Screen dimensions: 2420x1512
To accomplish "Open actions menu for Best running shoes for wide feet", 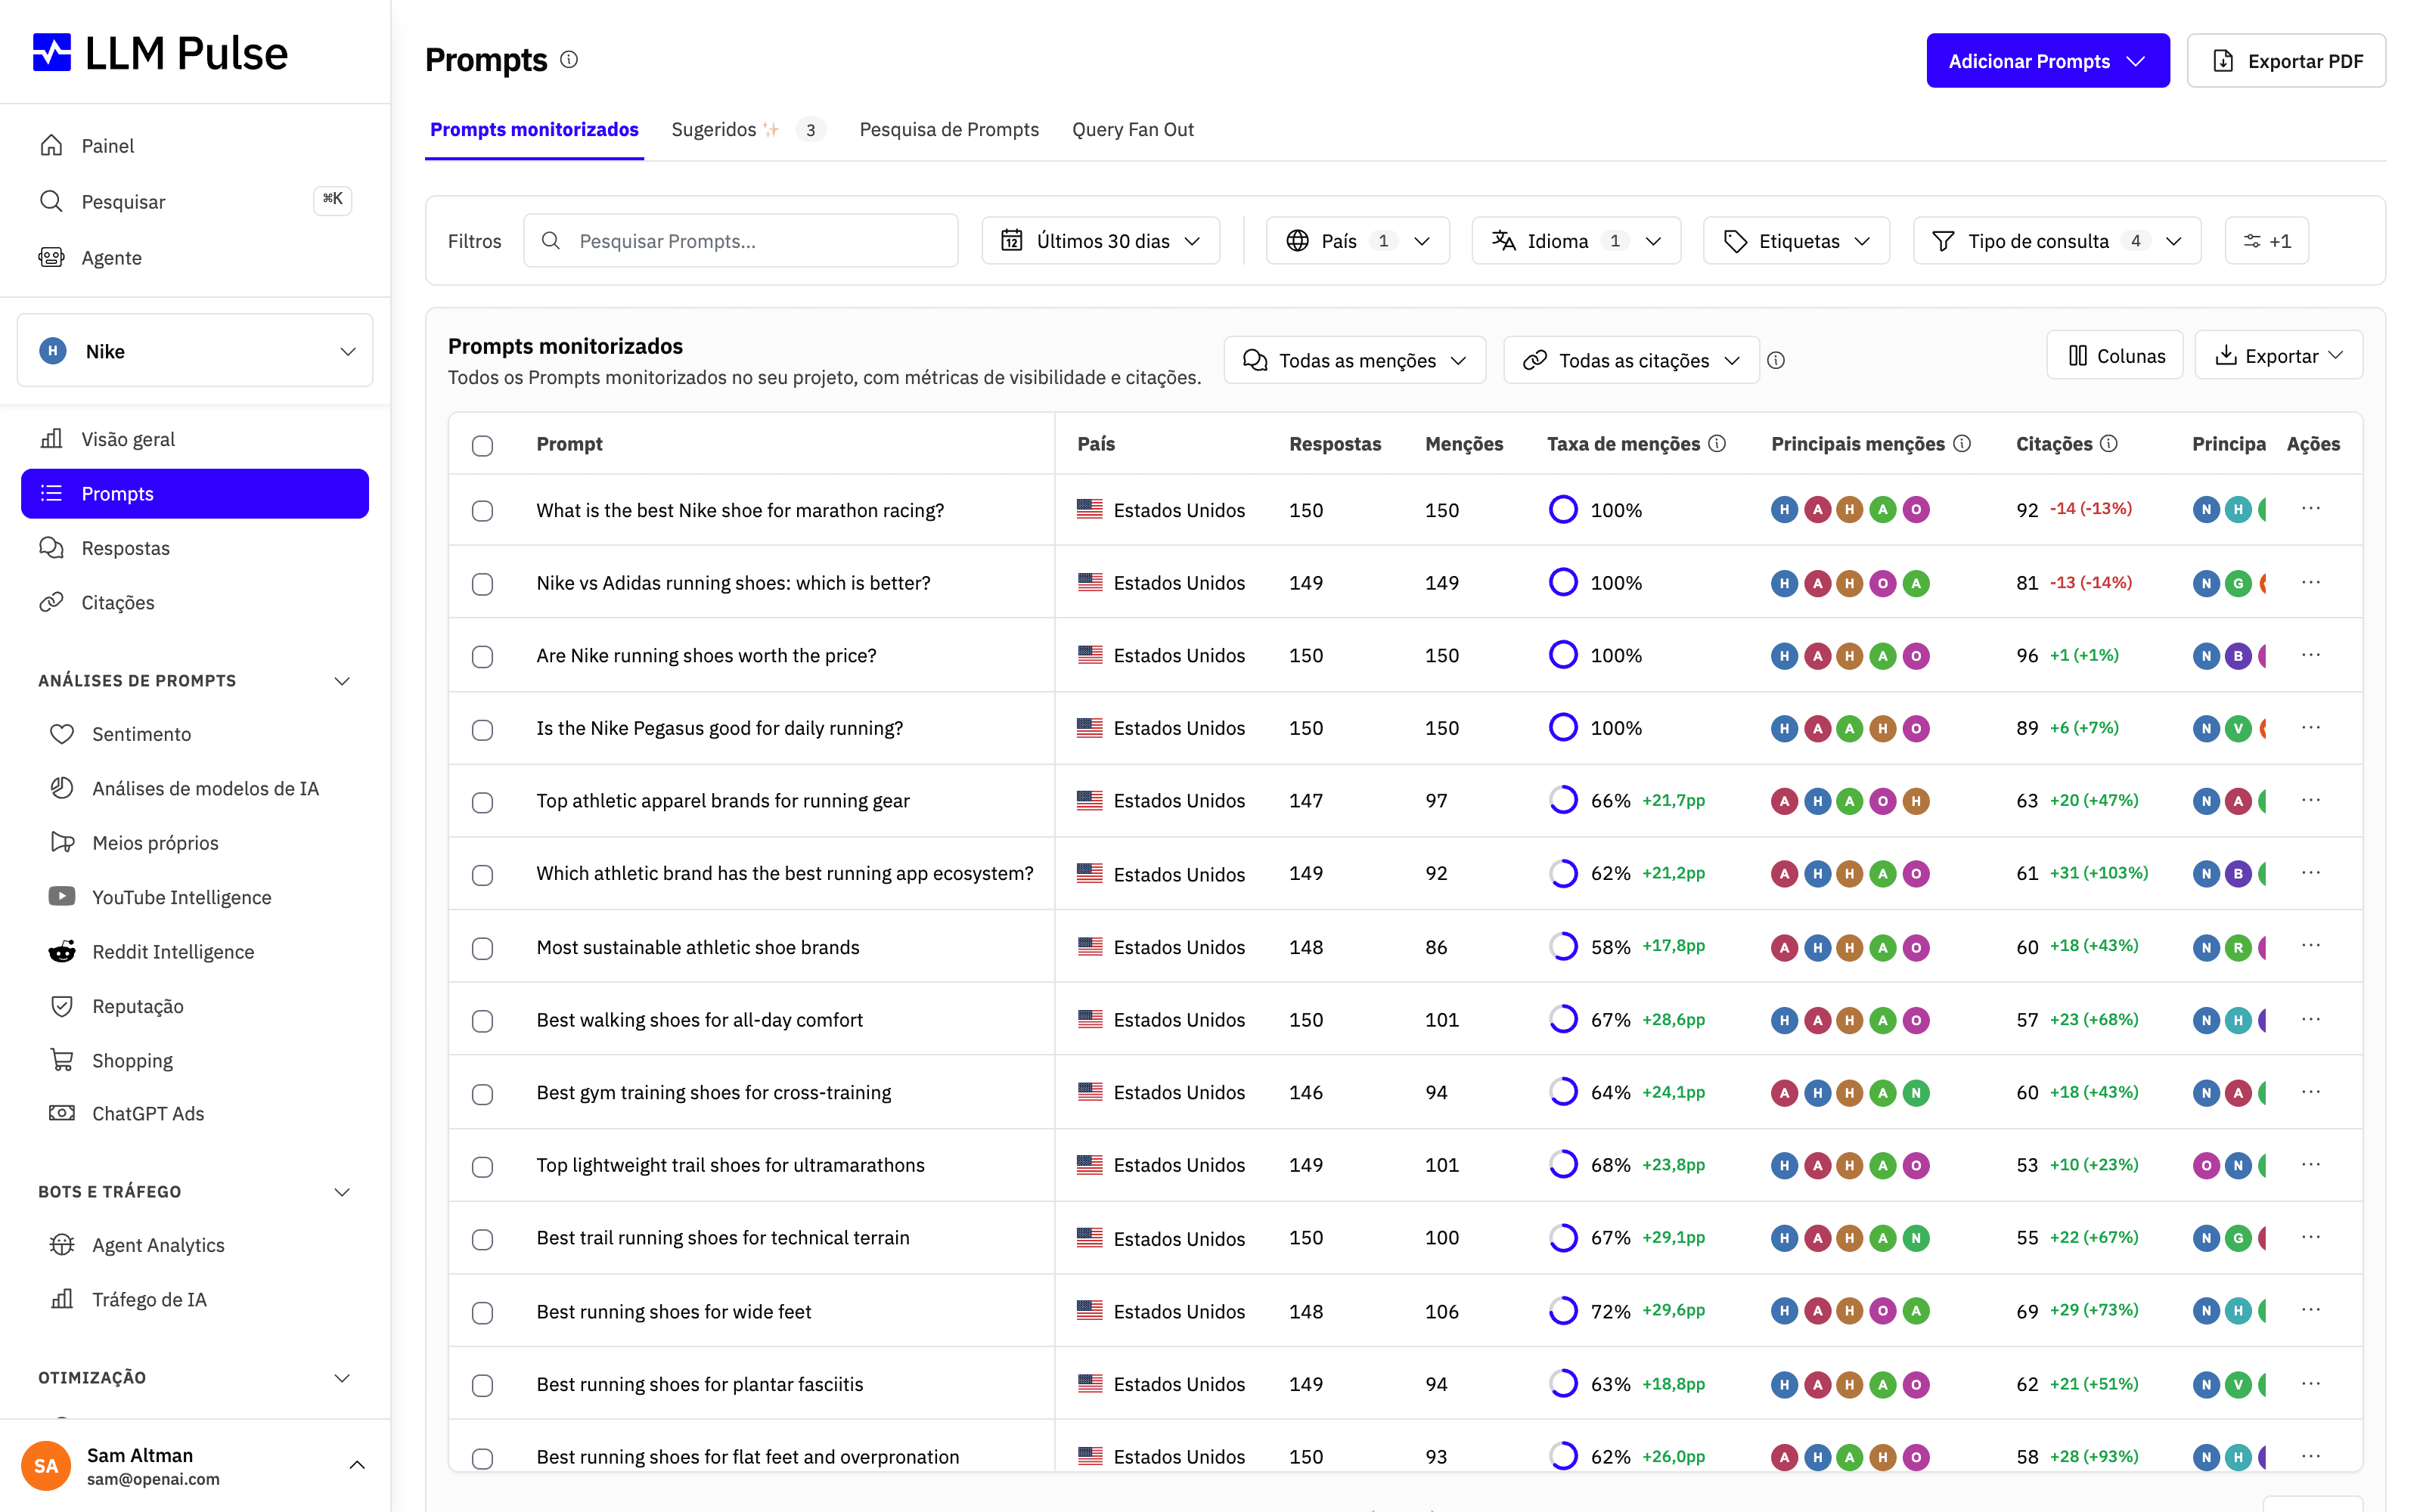I will pyautogui.click(x=2310, y=1310).
